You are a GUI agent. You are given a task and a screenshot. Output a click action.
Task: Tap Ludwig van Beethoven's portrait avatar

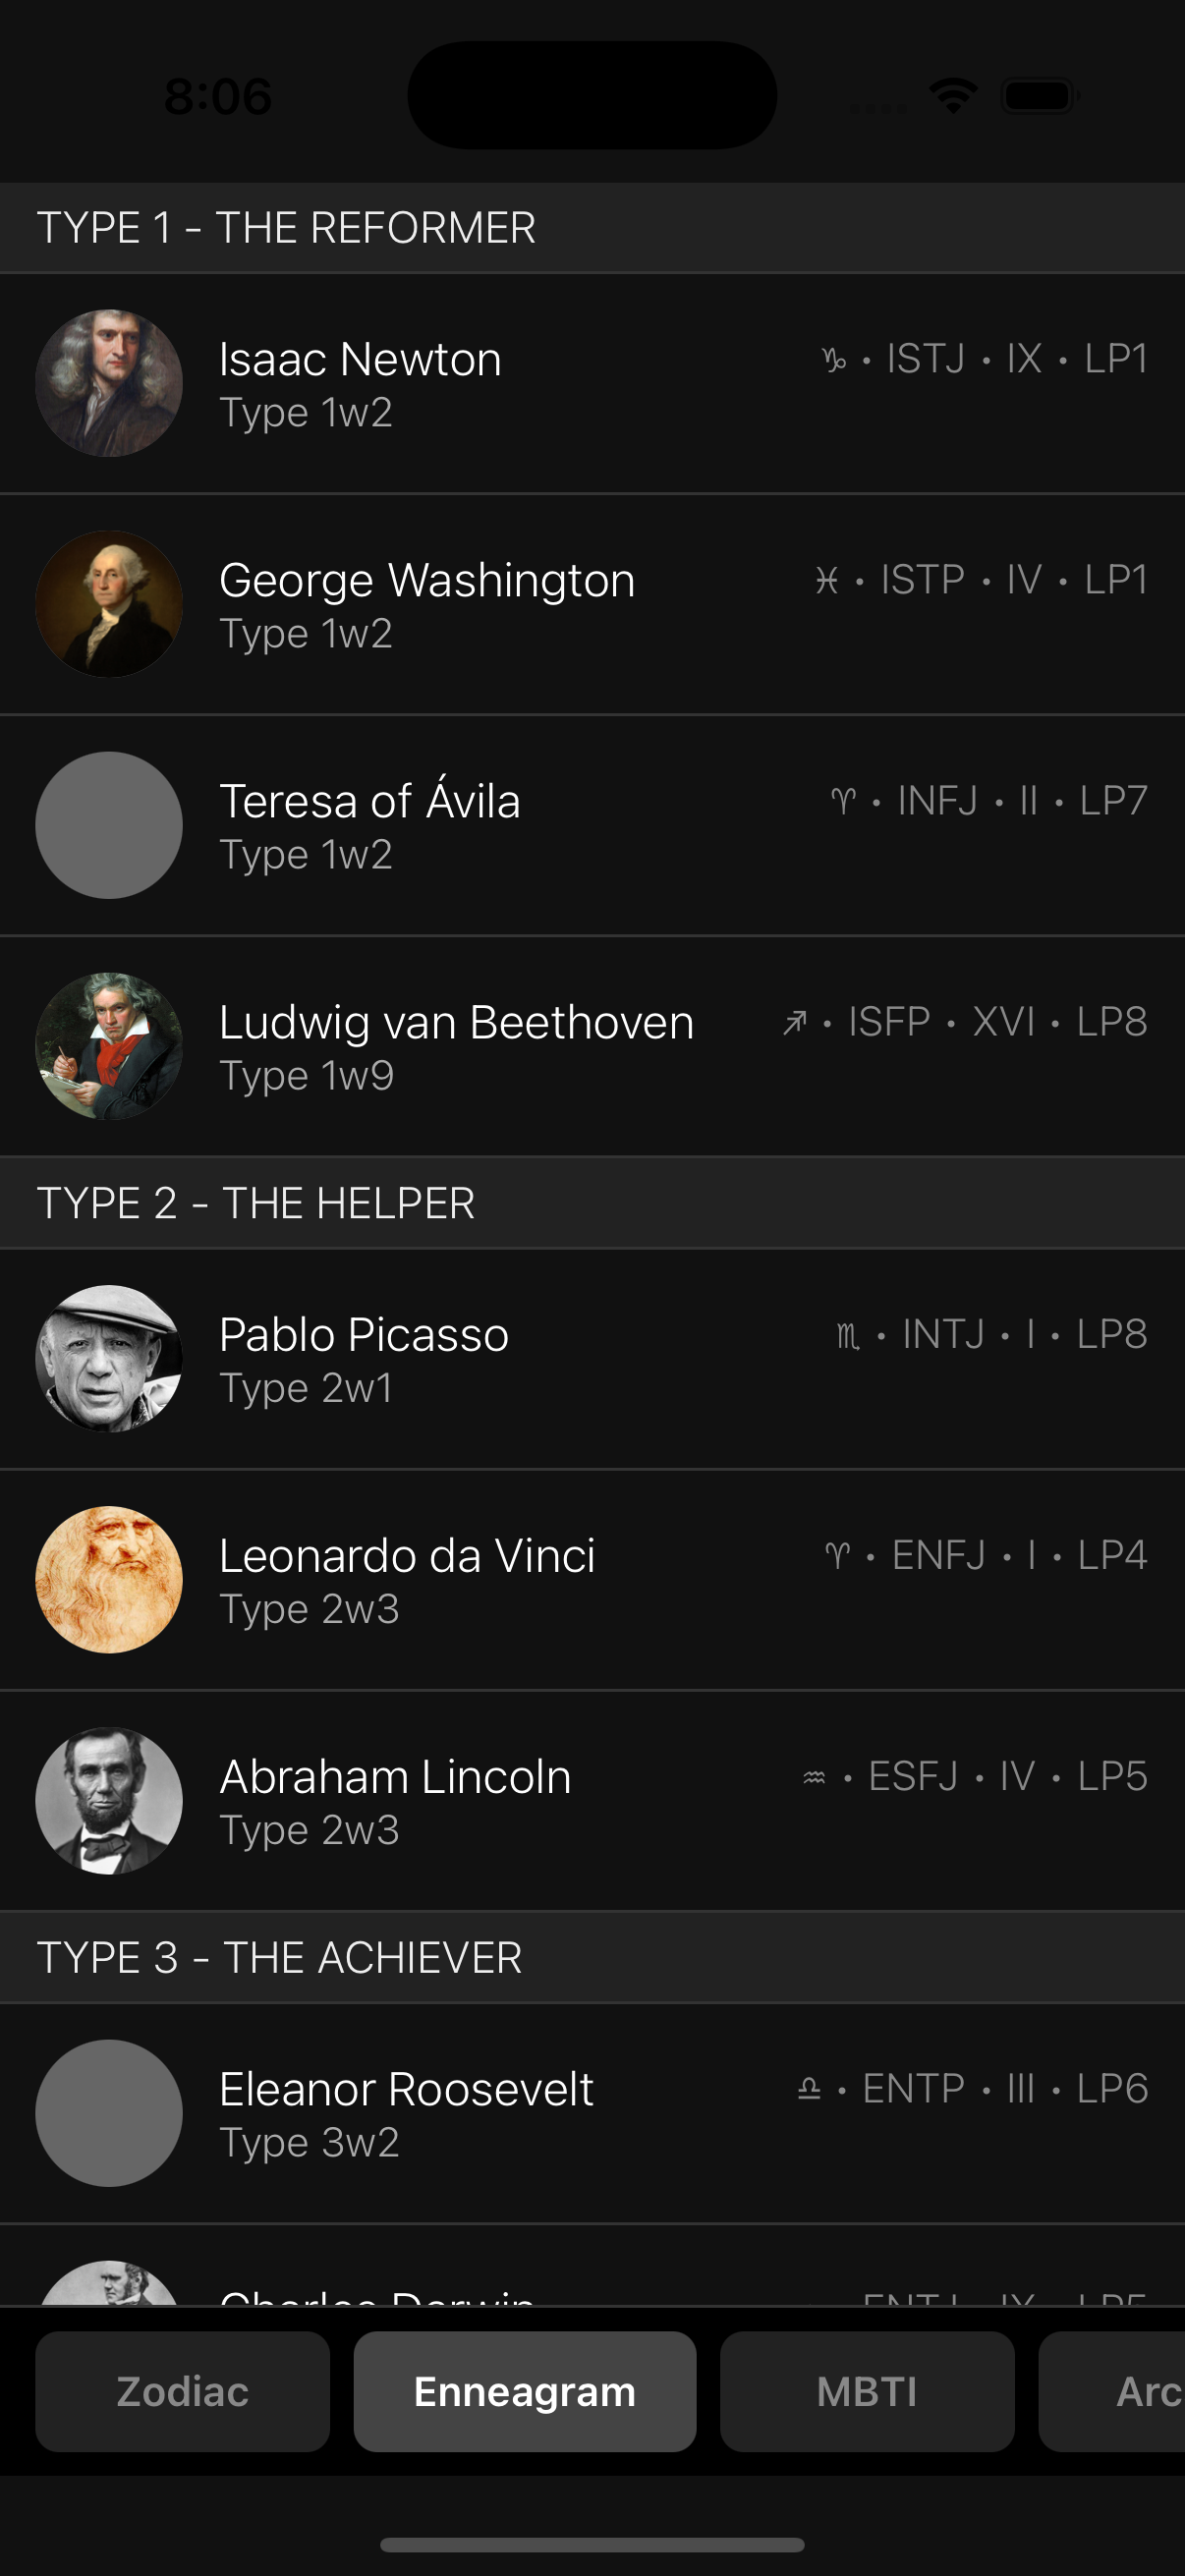pyautogui.click(x=109, y=1046)
